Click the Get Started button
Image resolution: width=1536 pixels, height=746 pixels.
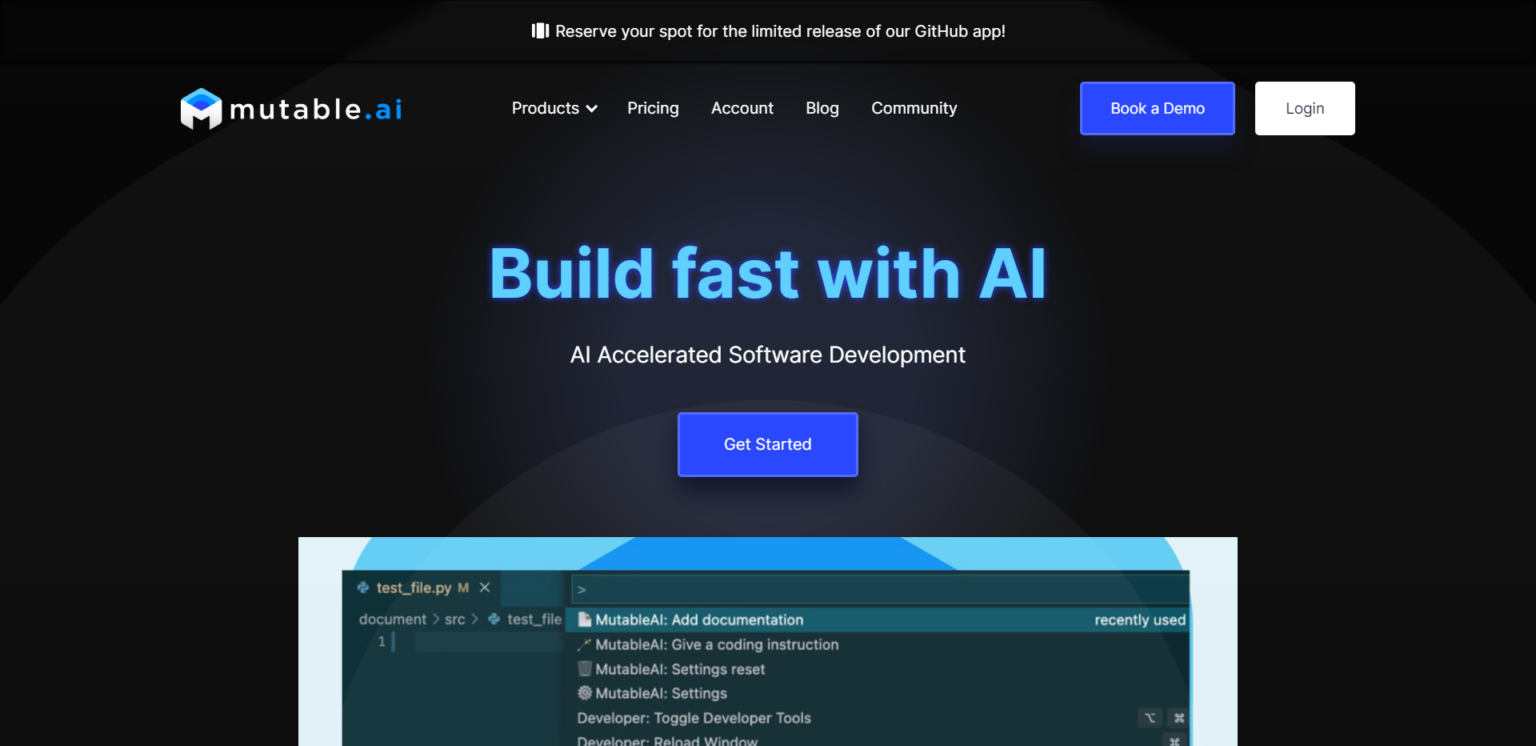(767, 444)
